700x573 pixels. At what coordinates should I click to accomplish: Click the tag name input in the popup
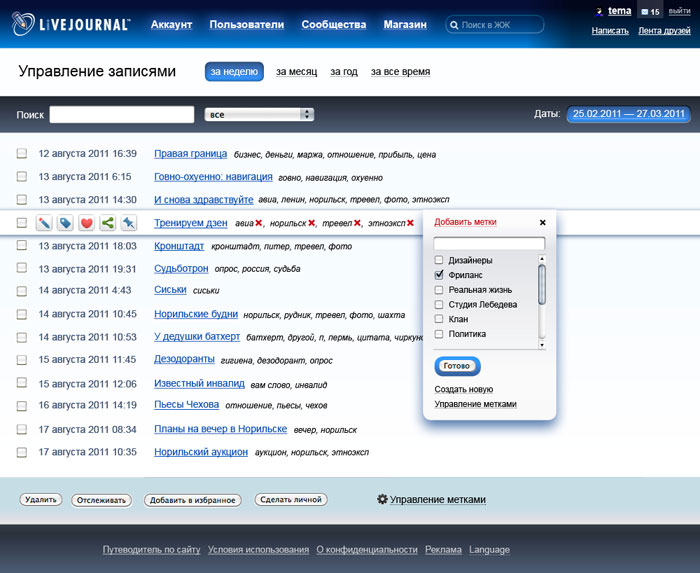pos(489,244)
